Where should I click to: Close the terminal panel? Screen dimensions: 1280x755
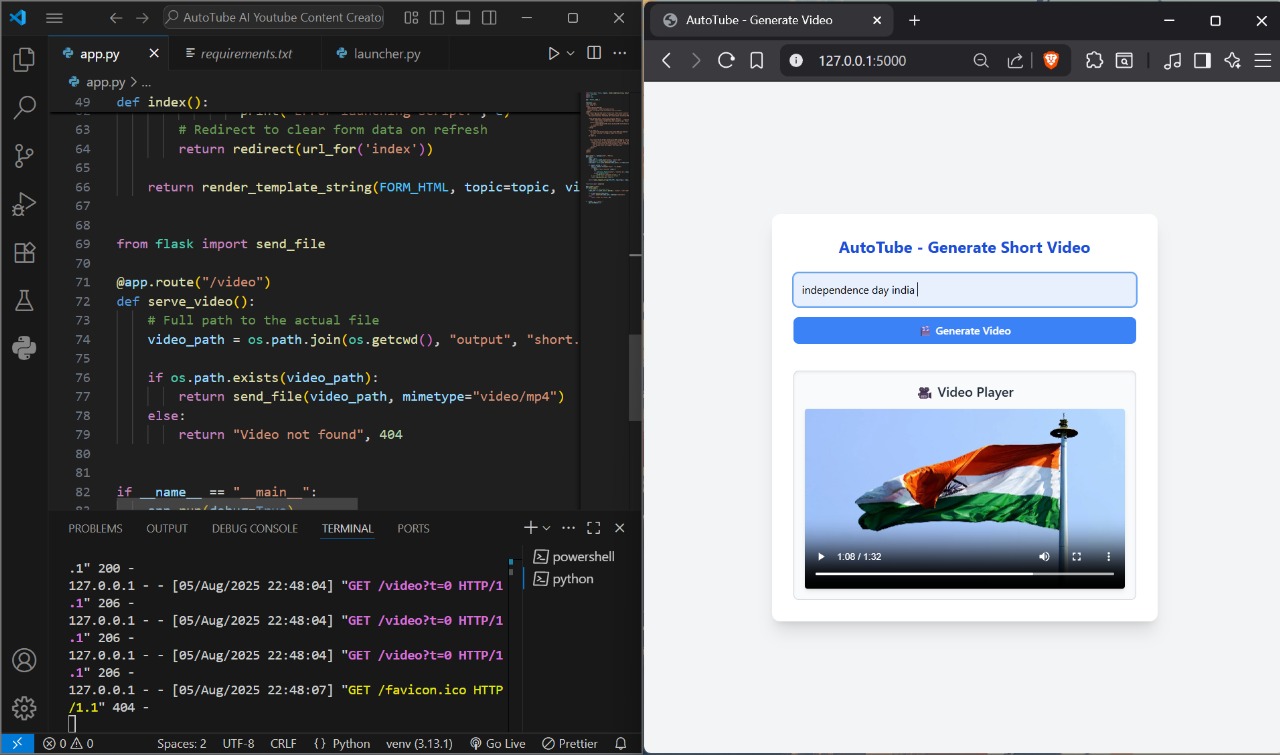click(x=619, y=528)
